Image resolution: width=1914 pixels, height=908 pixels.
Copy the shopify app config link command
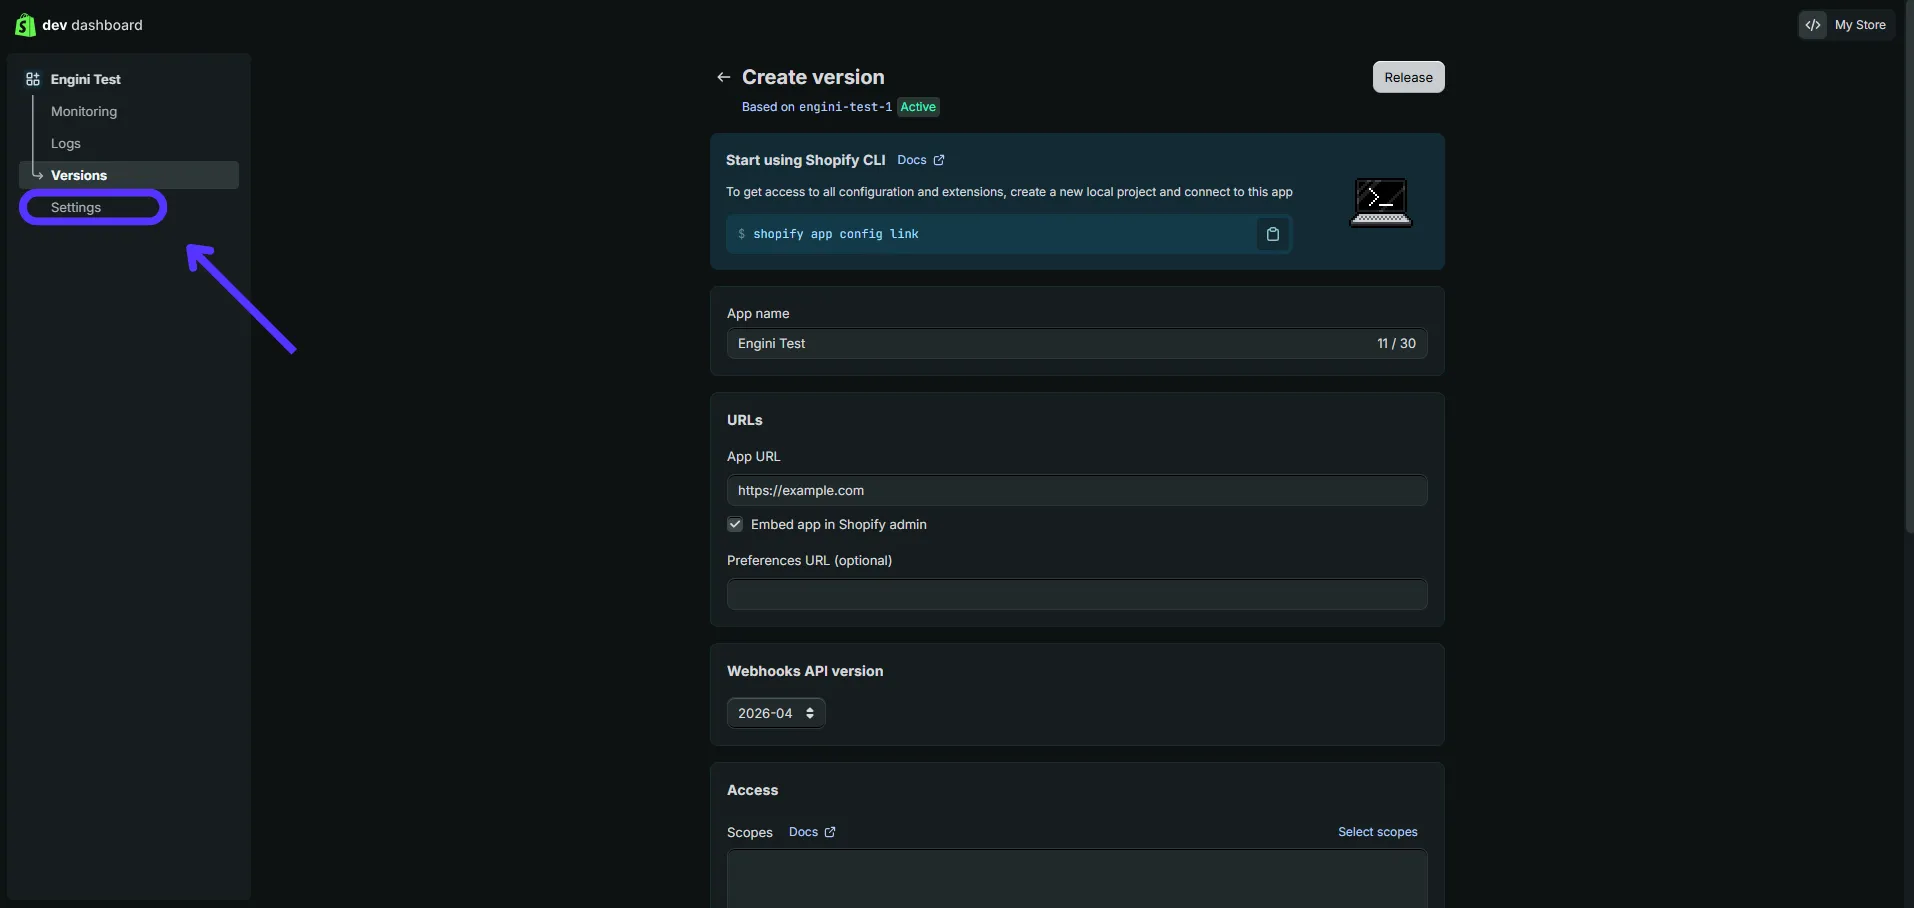pos(1273,234)
